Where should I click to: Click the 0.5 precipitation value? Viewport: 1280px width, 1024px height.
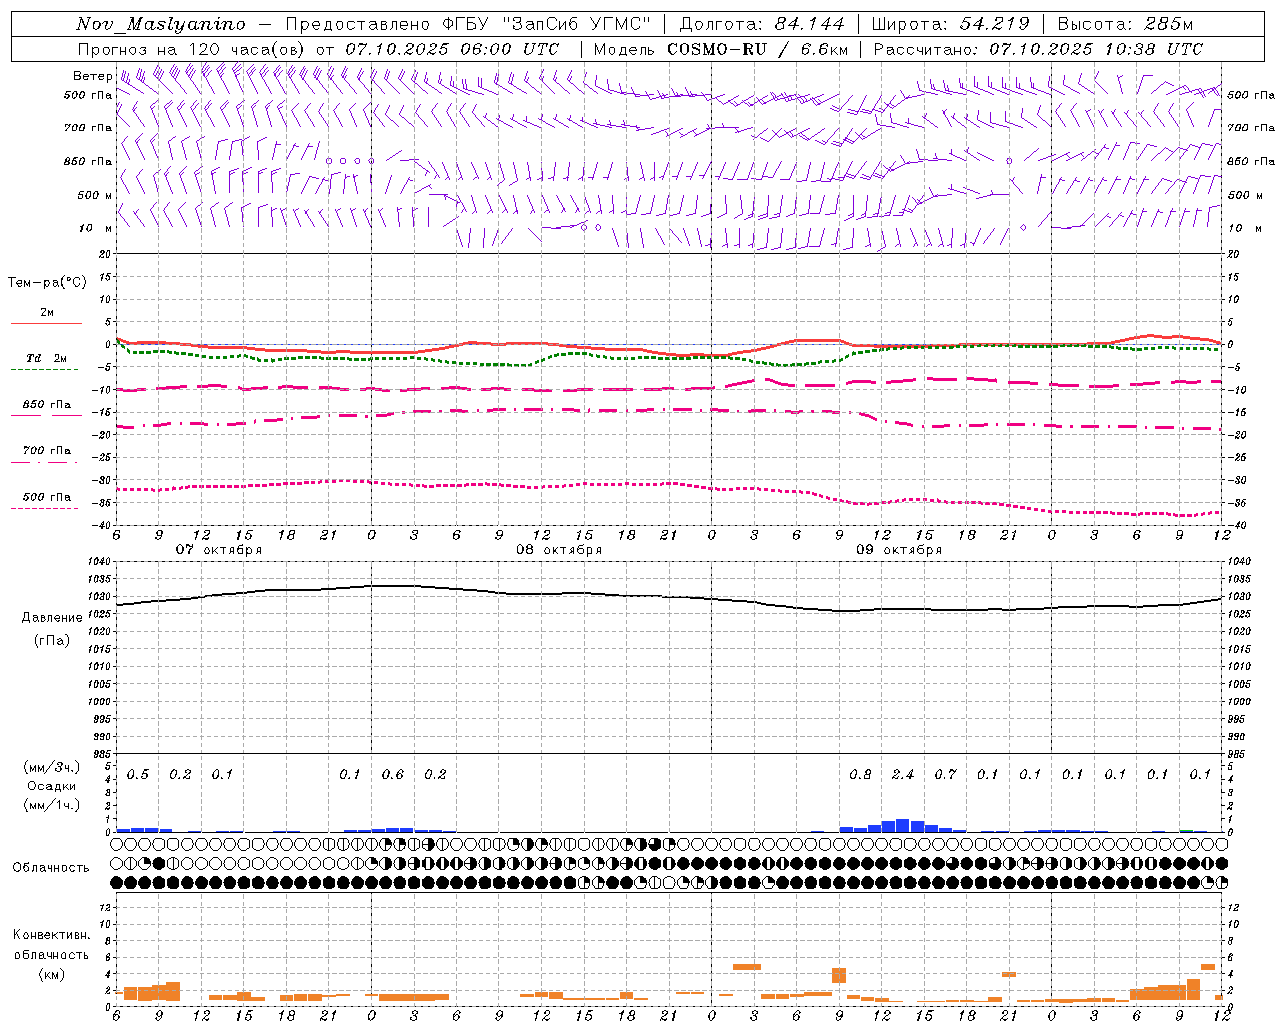pyautogui.click(x=138, y=774)
